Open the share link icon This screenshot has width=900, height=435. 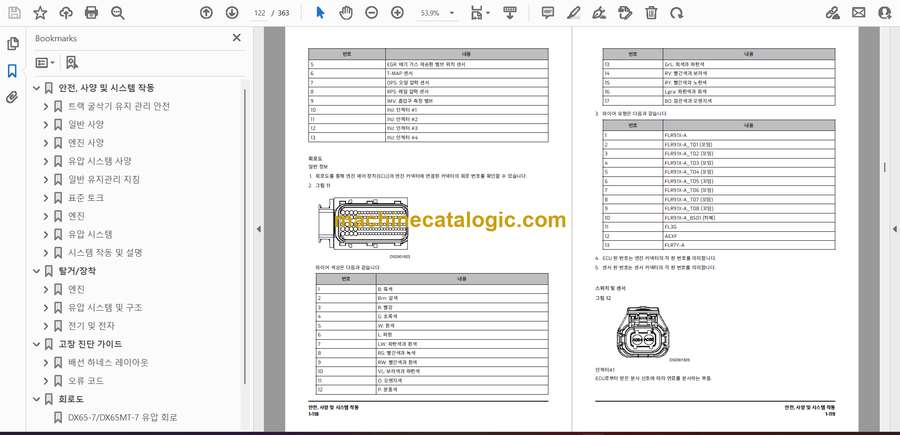pos(833,13)
